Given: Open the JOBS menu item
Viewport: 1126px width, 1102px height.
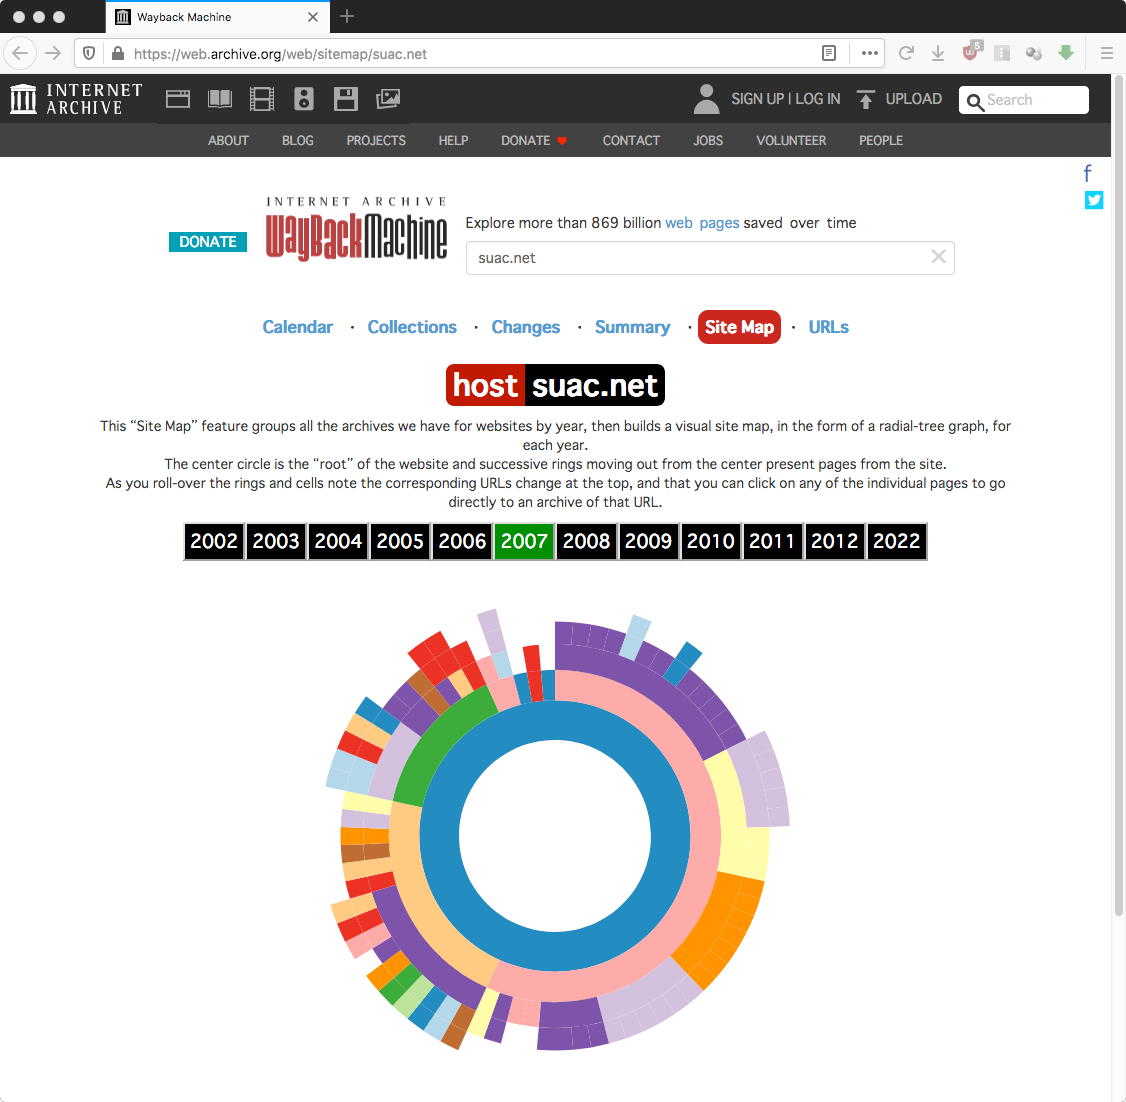Looking at the screenshot, I should click(708, 141).
